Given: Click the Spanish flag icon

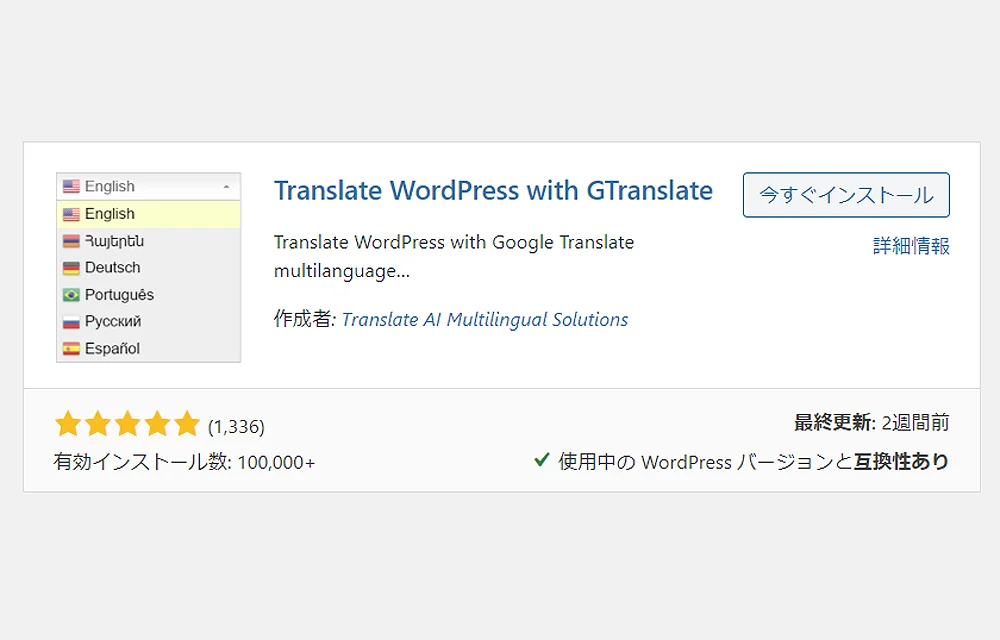Looking at the screenshot, I should (x=71, y=348).
